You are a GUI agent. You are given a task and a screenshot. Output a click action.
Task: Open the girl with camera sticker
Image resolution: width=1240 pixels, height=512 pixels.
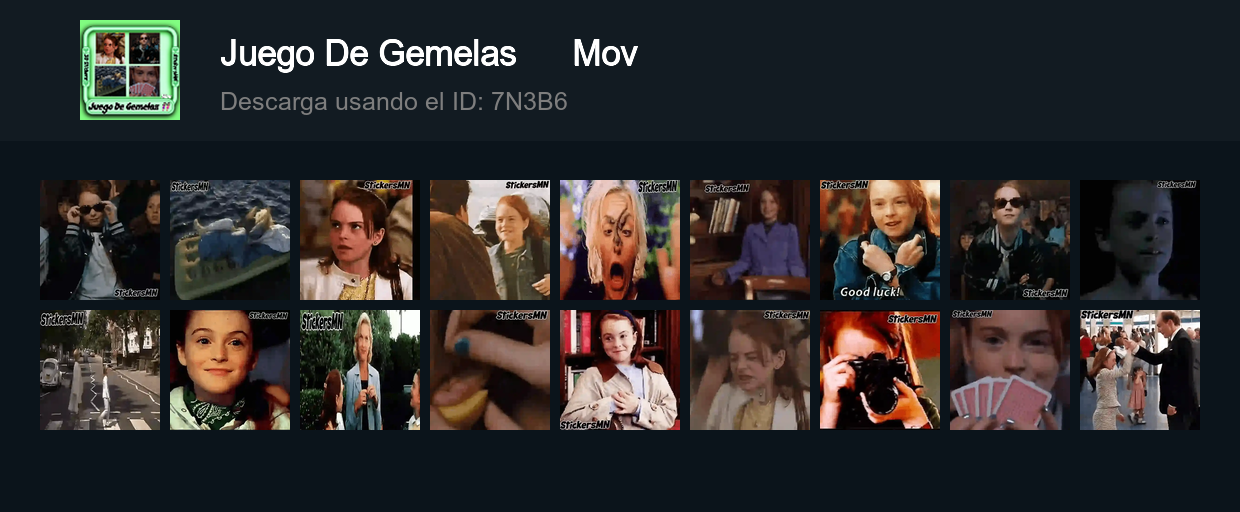click(880, 370)
